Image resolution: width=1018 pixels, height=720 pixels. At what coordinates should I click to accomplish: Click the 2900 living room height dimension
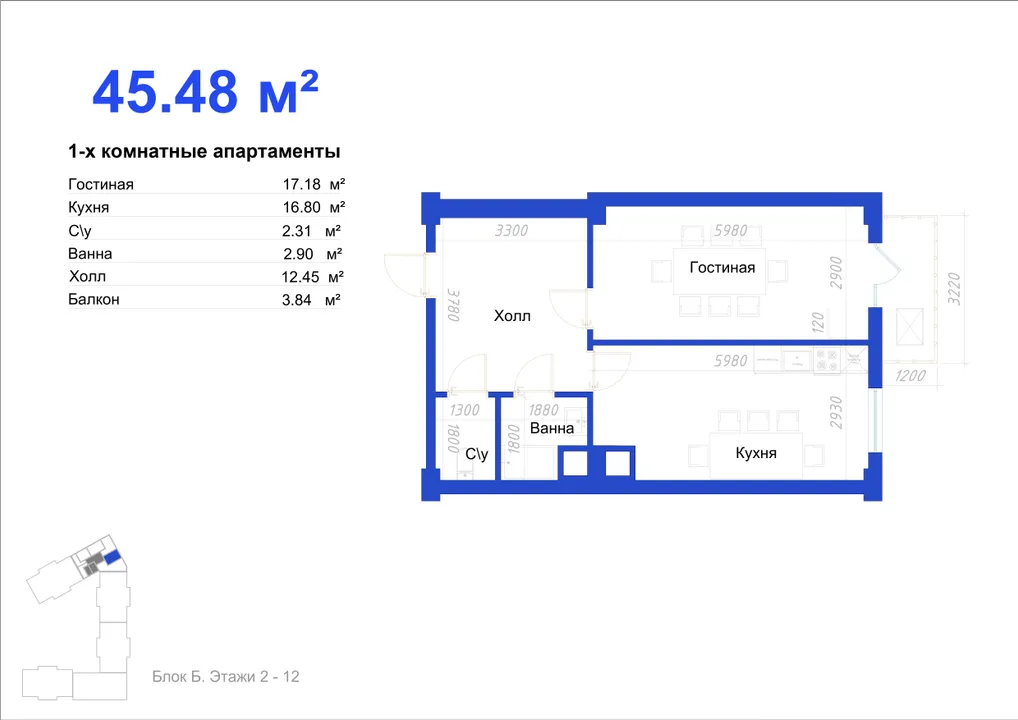pyautogui.click(x=836, y=273)
